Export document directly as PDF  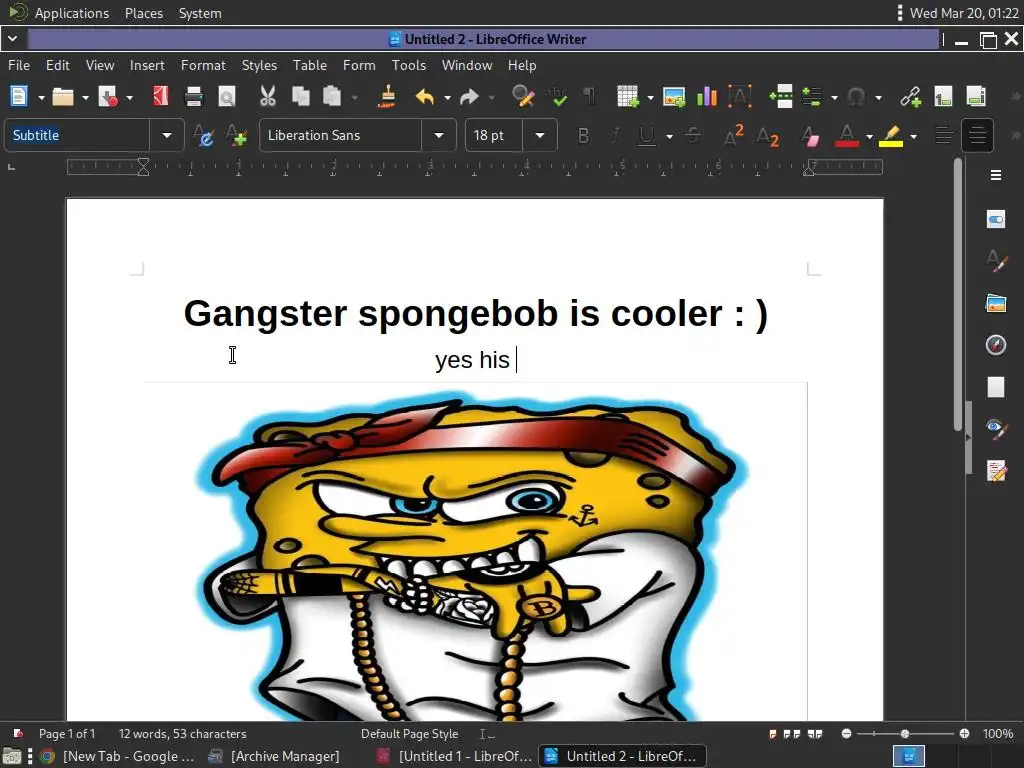pos(160,97)
